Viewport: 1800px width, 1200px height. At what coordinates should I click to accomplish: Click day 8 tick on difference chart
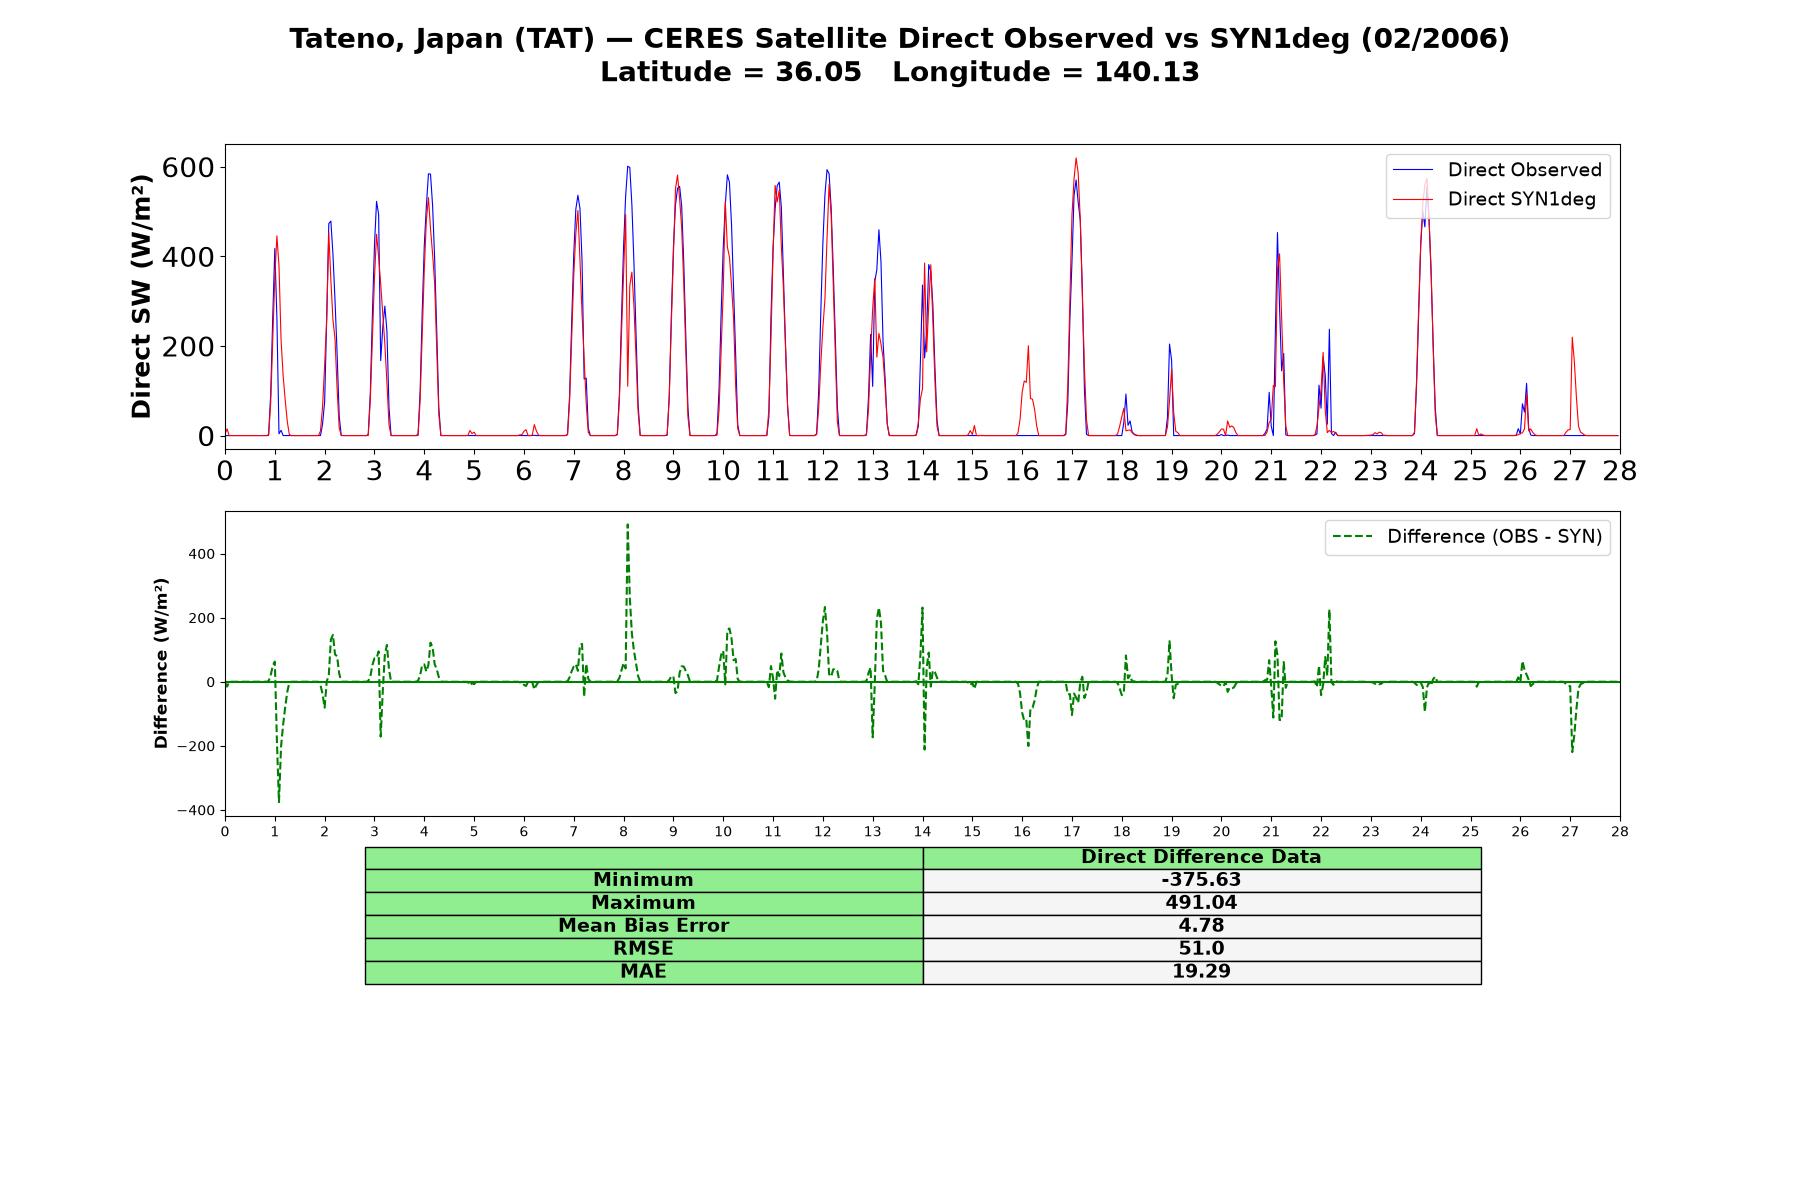(x=624, y=831)
